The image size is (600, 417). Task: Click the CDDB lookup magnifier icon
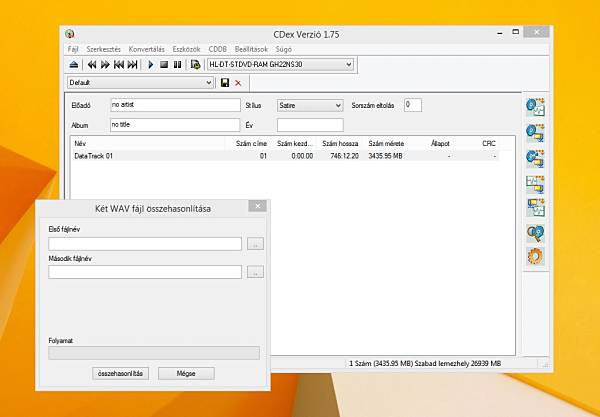click(535, 233)
